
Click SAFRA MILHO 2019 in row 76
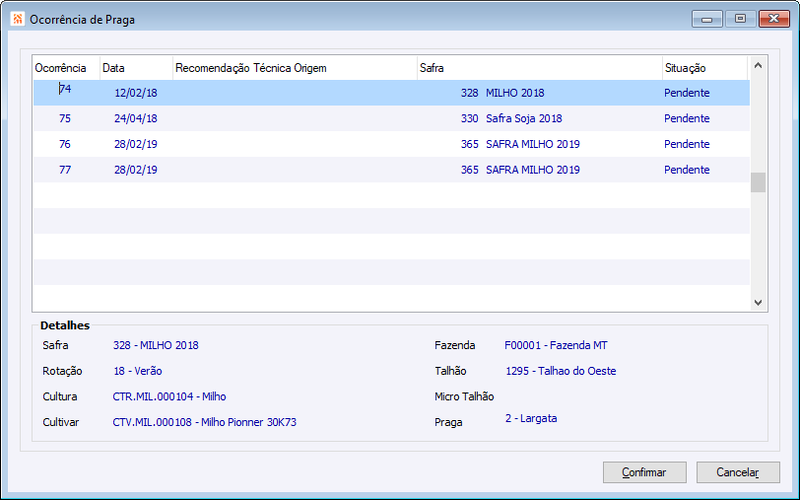[x=533, y=144]
